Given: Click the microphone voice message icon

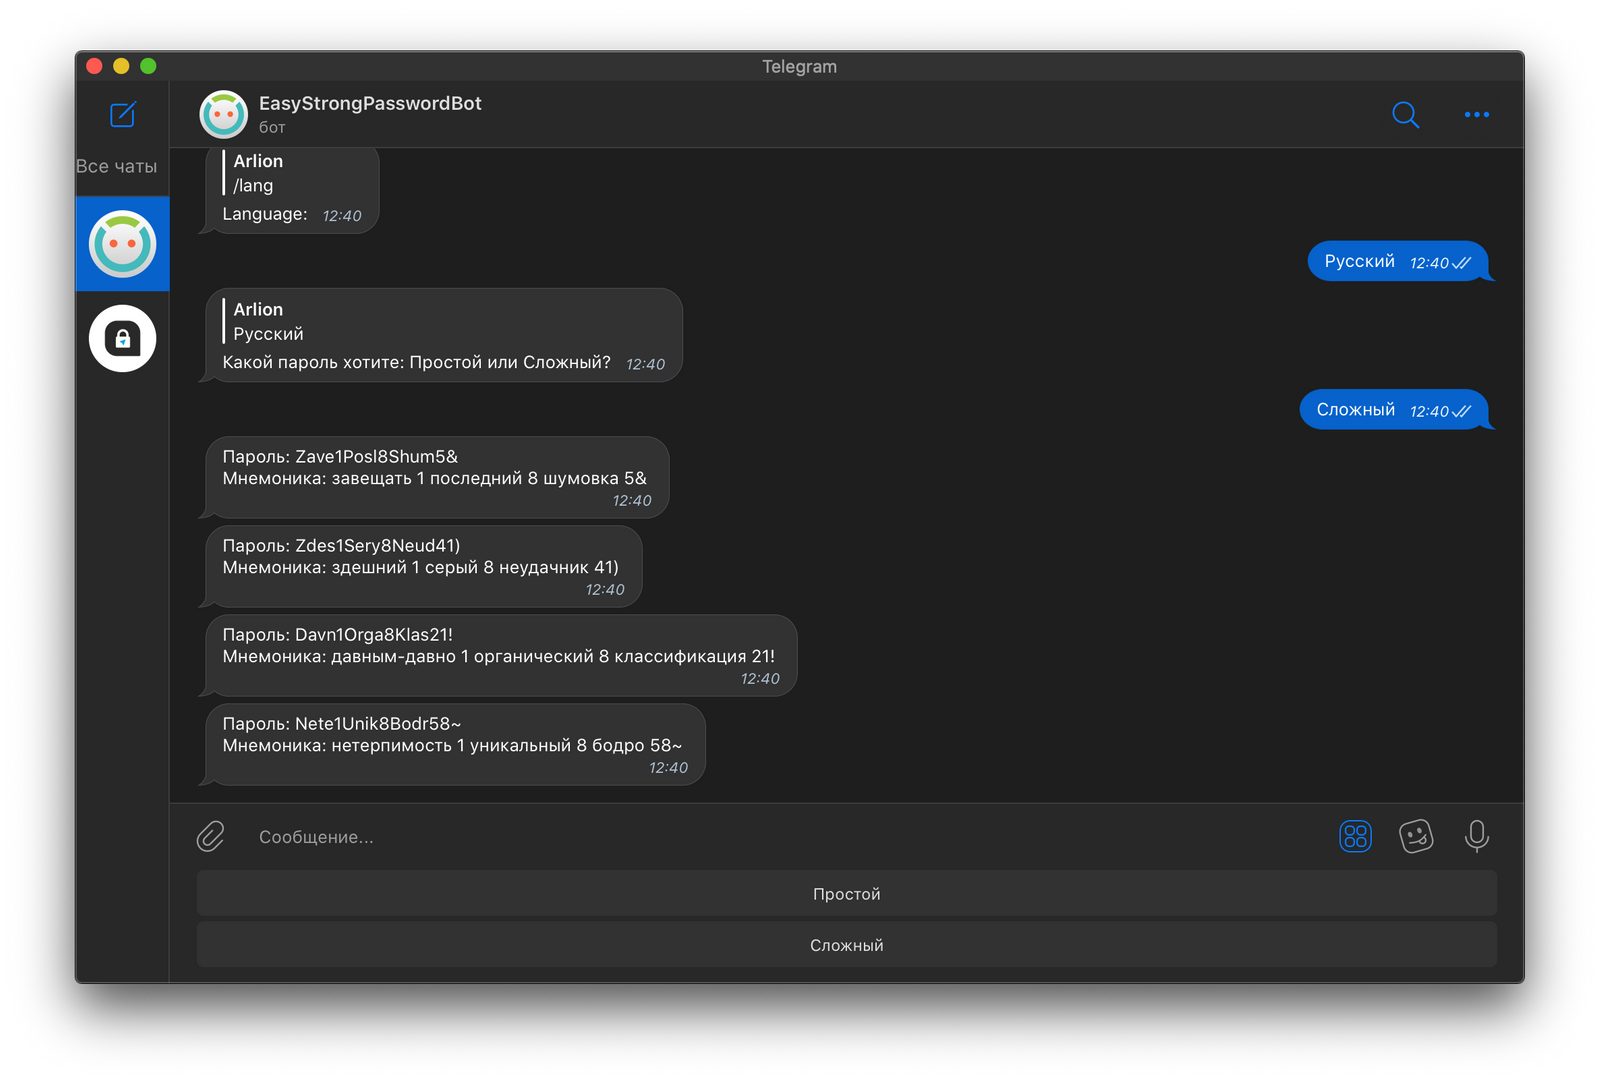Looking at the screenshot, I should click(1476, 836).
